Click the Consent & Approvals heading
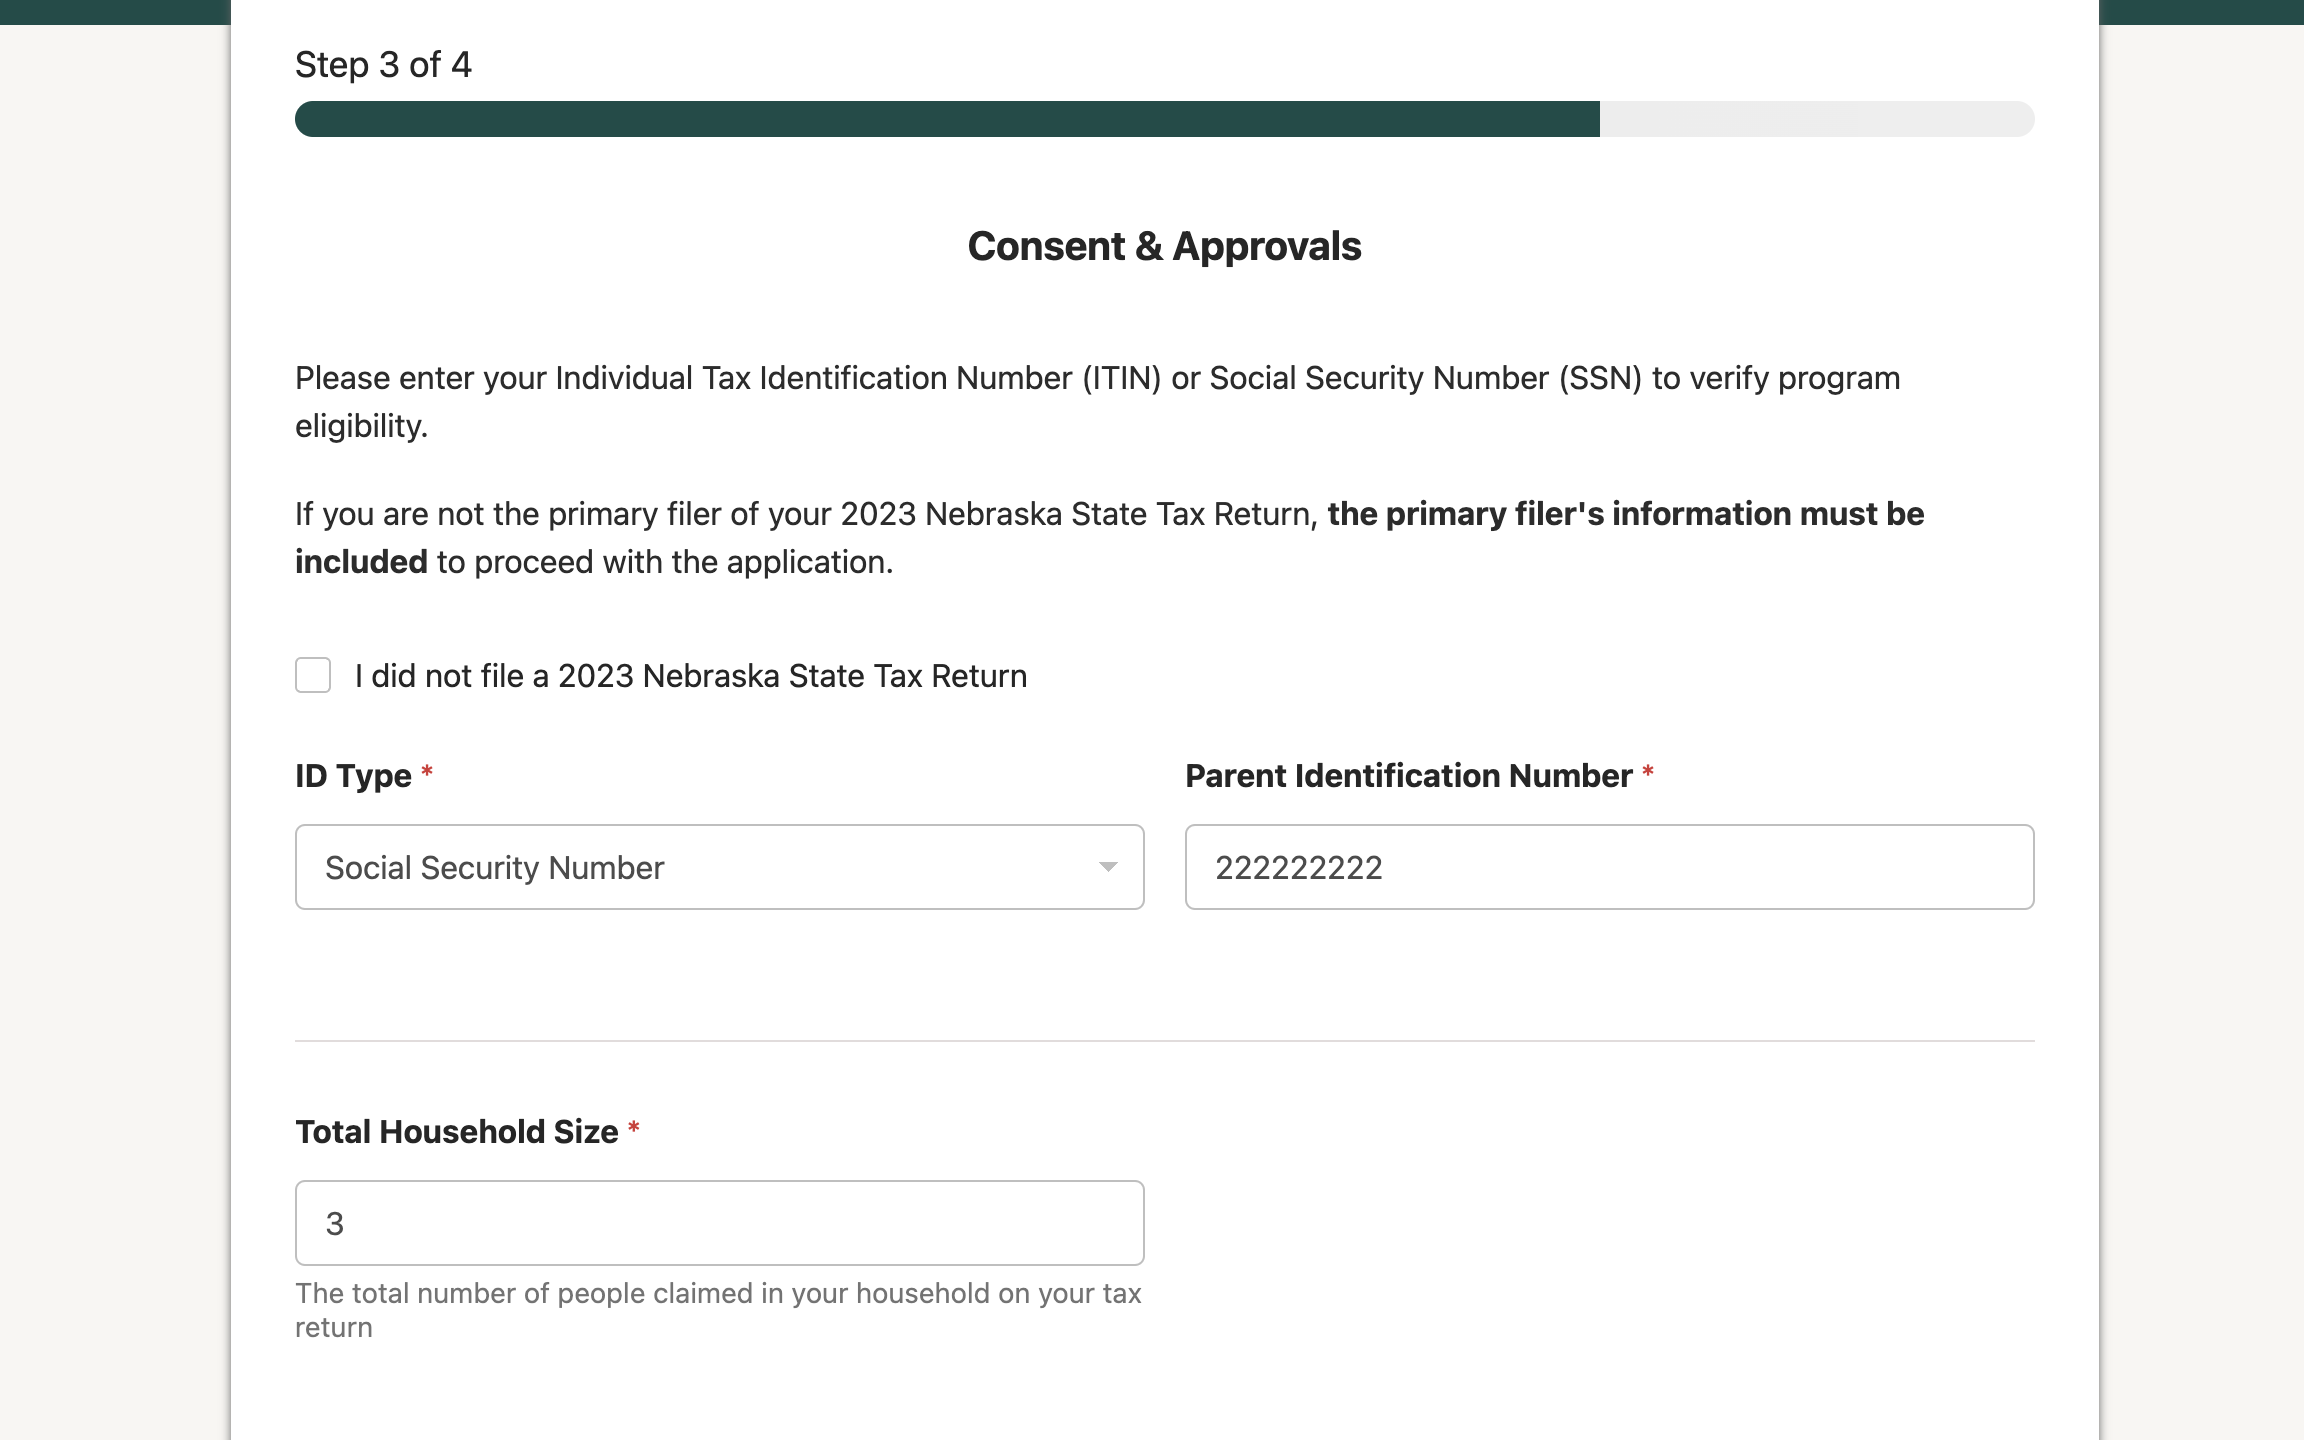 coord(1164,246)
